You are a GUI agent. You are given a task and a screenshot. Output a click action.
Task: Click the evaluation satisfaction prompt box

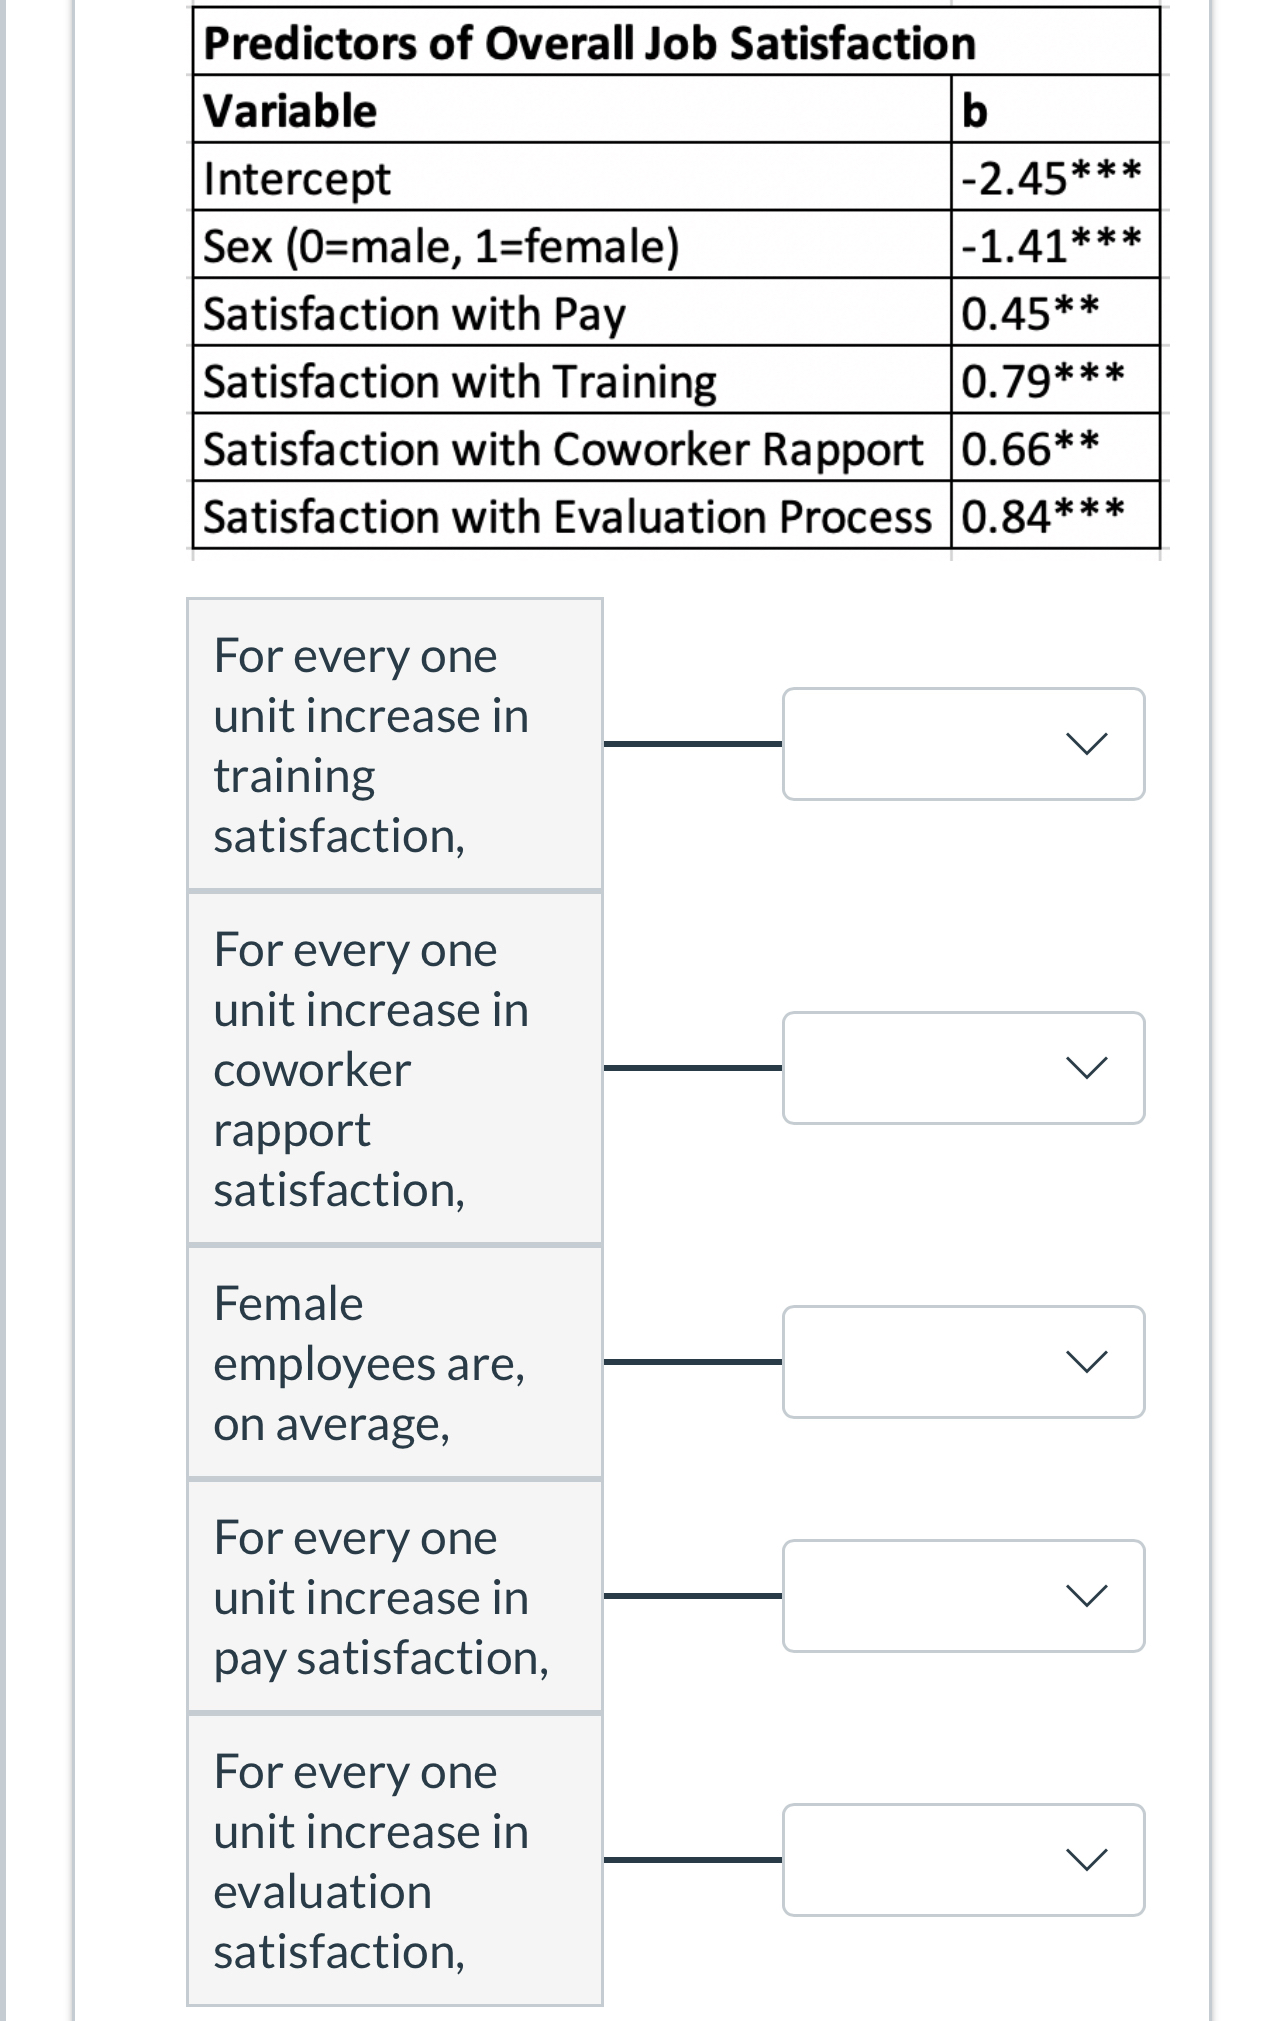[x=395, y=1860]
